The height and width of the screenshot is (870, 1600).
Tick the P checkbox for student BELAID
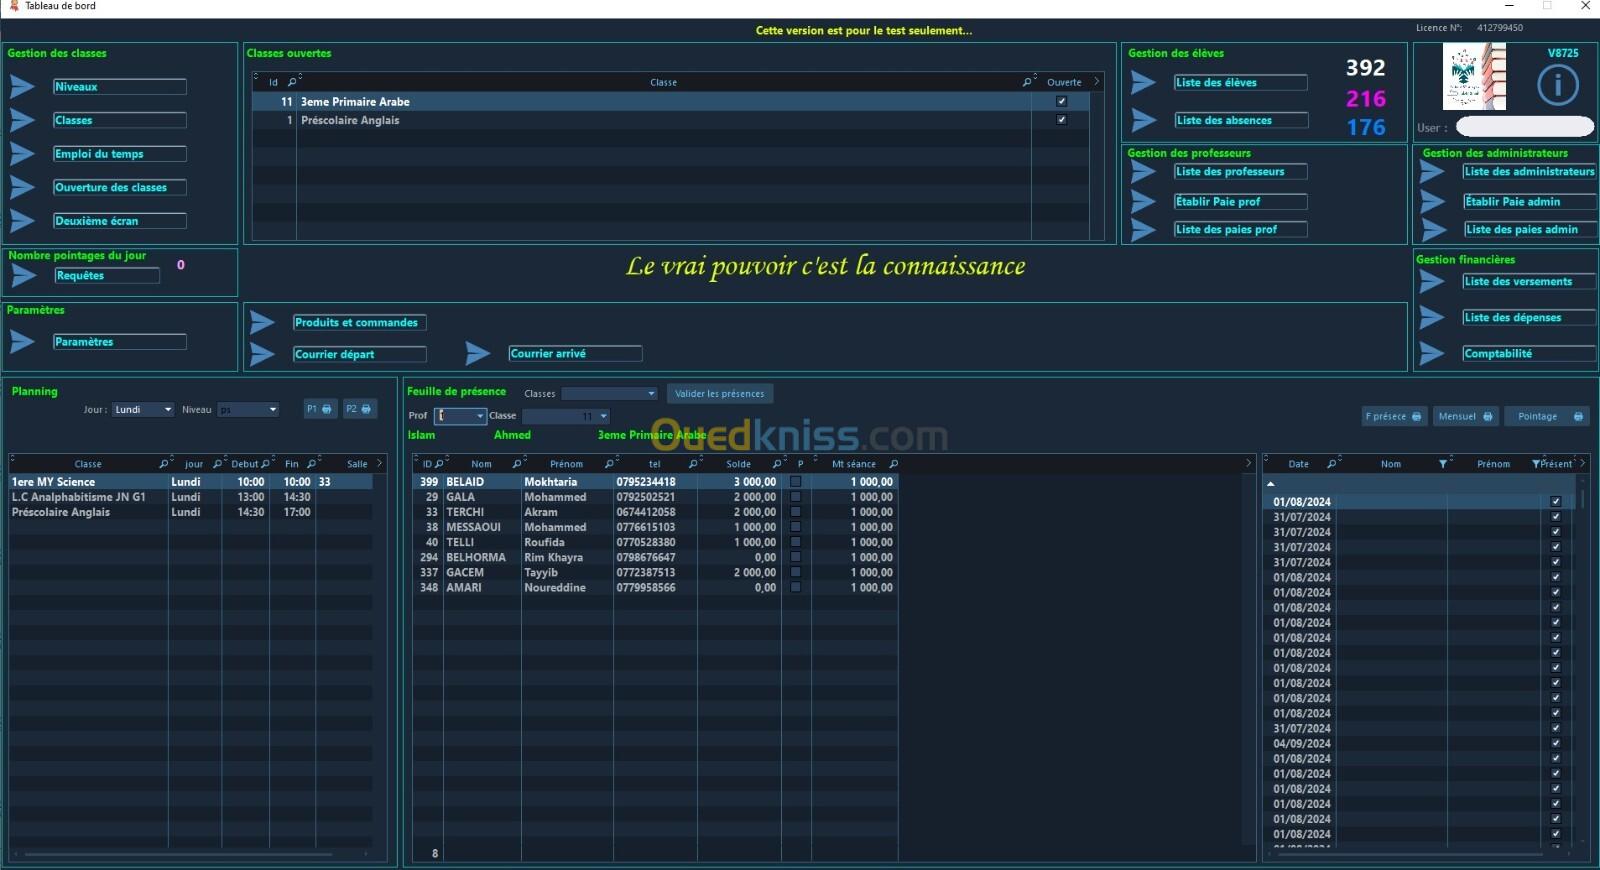796,482
